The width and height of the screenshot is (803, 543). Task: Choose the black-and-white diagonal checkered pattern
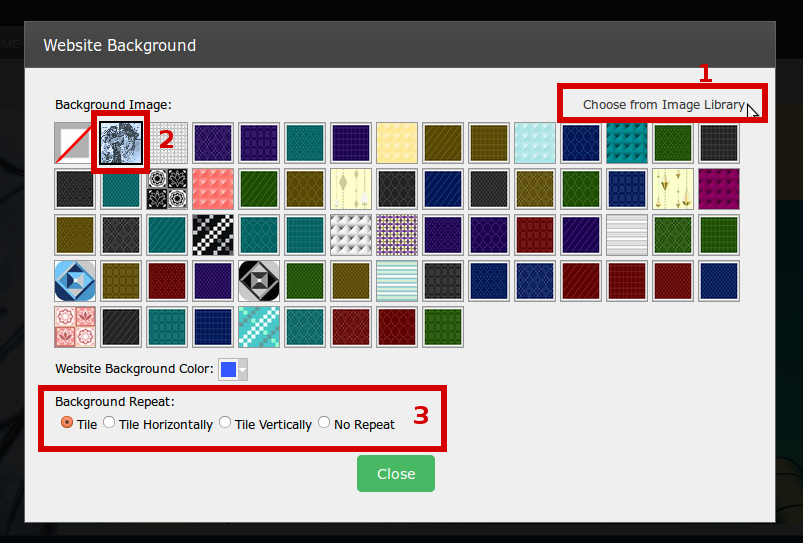click(x=213, y=235)
